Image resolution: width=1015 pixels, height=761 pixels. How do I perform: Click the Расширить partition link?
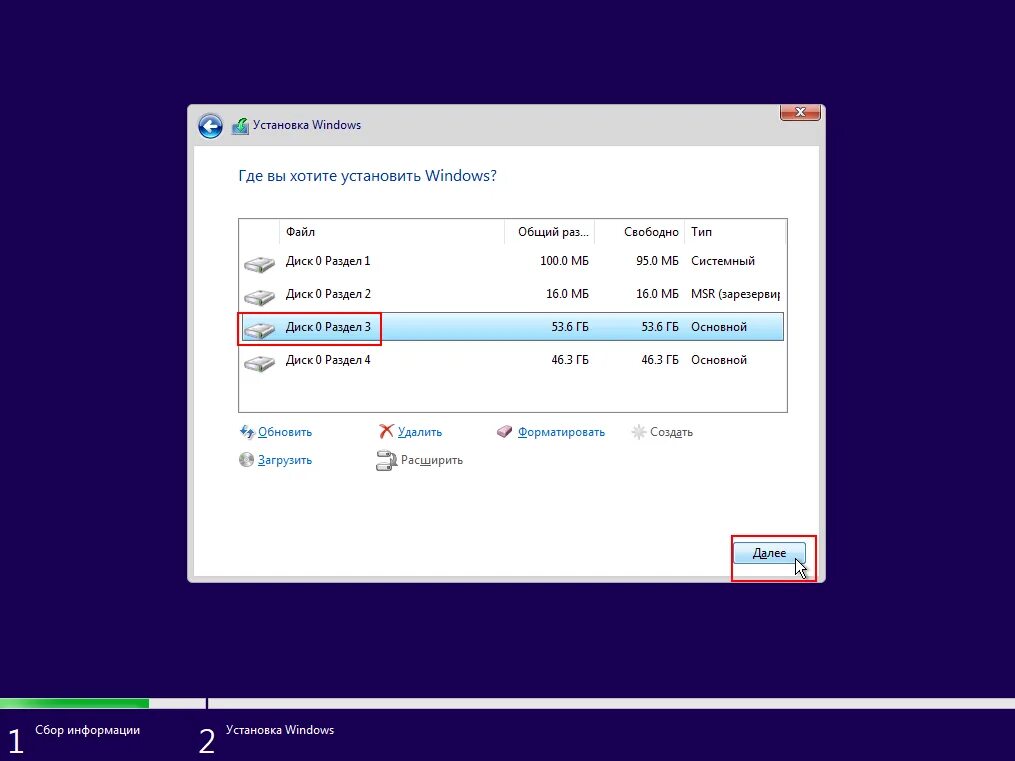click(x=432, y=460)
